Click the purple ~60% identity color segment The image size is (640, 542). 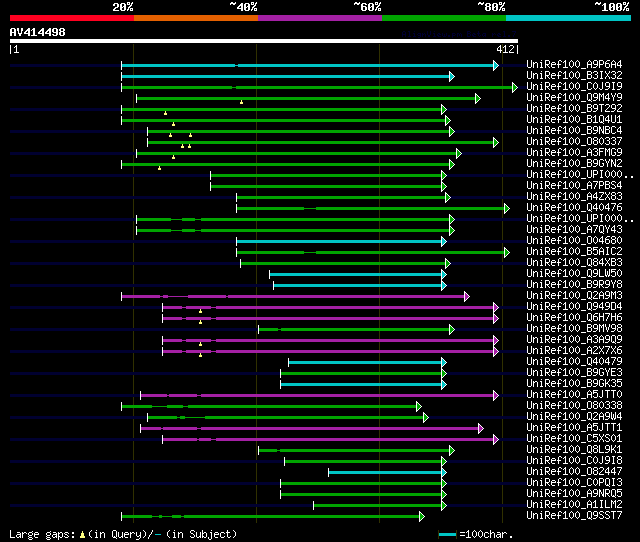click(x=320, y=18)
